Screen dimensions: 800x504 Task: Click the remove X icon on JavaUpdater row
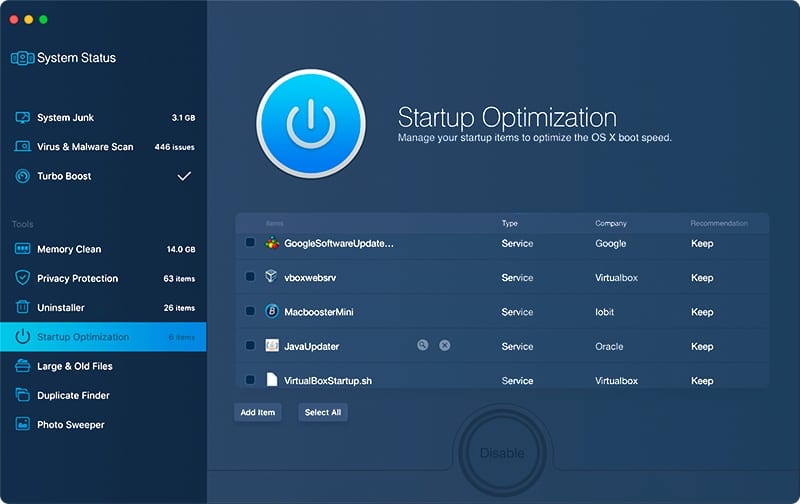click(x=445, y=345)
